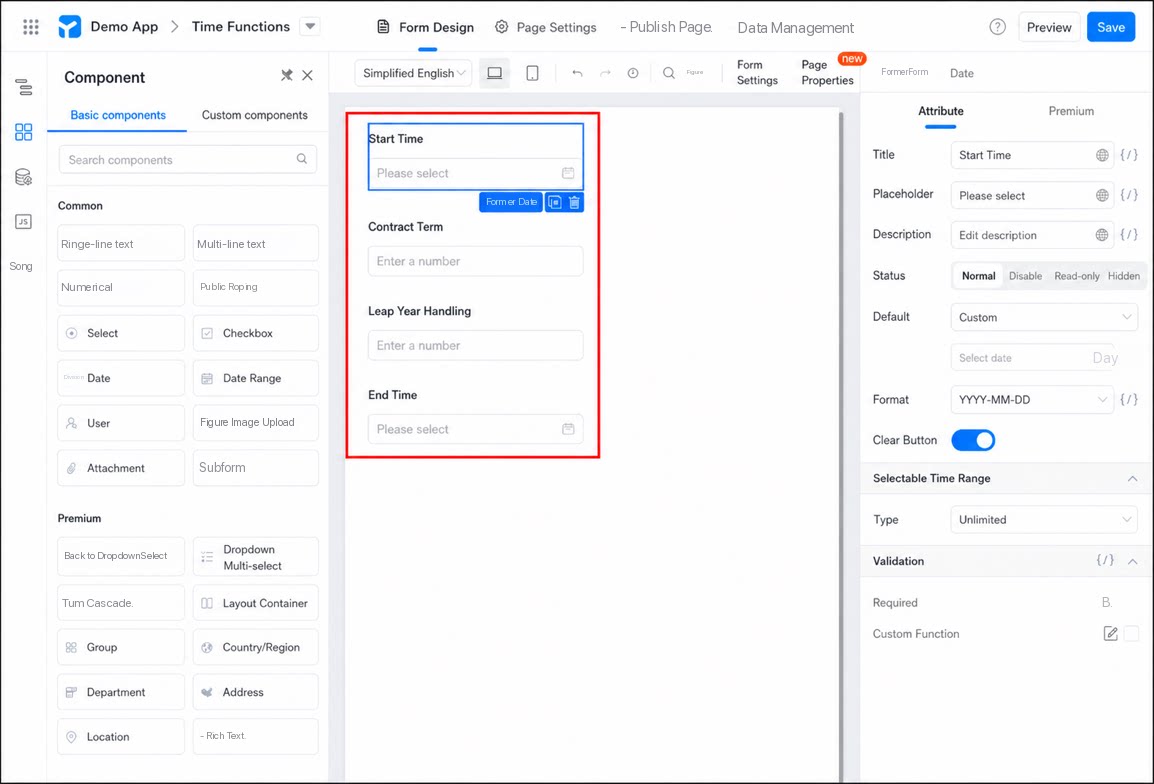Toggle the Clear Button switch
This screenshot has height=784, width=1154.
coord(973,440)
